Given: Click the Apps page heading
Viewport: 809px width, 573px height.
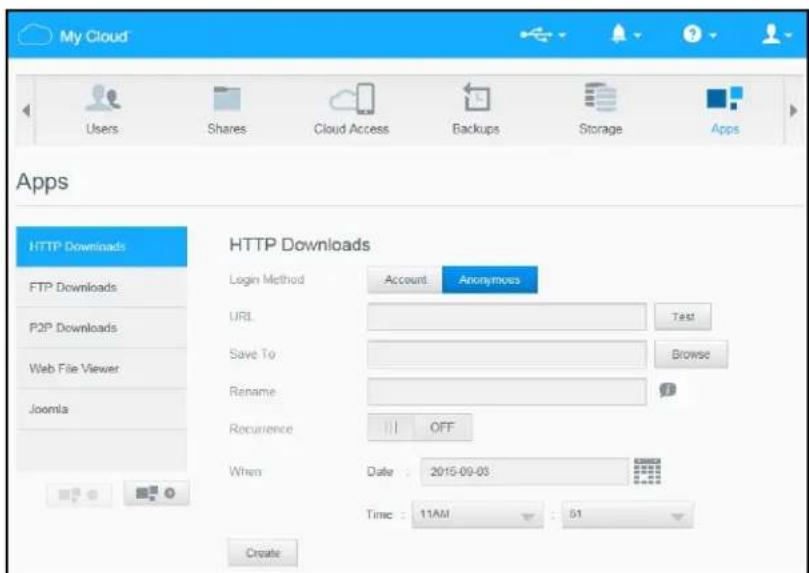Looking at the screenshot, I should (42, 182).
